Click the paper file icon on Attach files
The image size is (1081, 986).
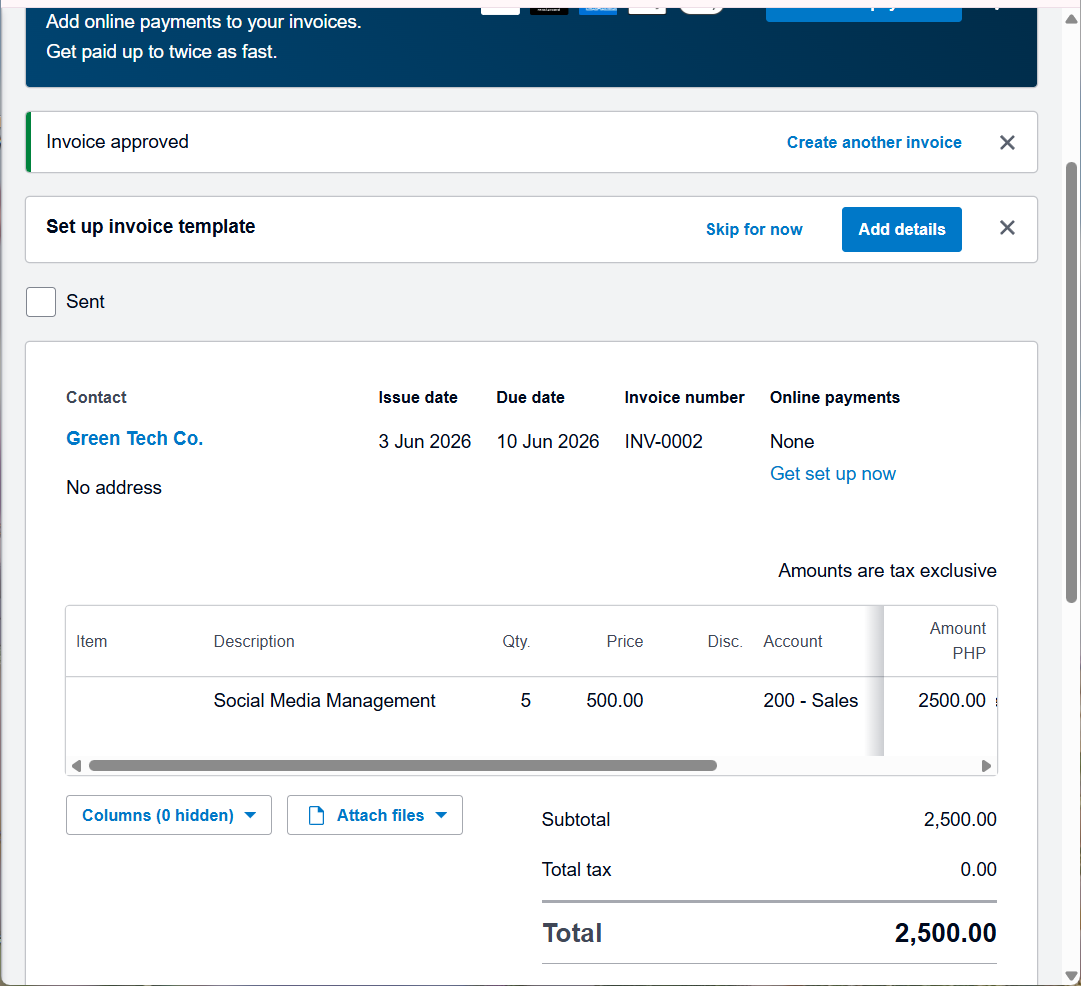pos(316,815)
